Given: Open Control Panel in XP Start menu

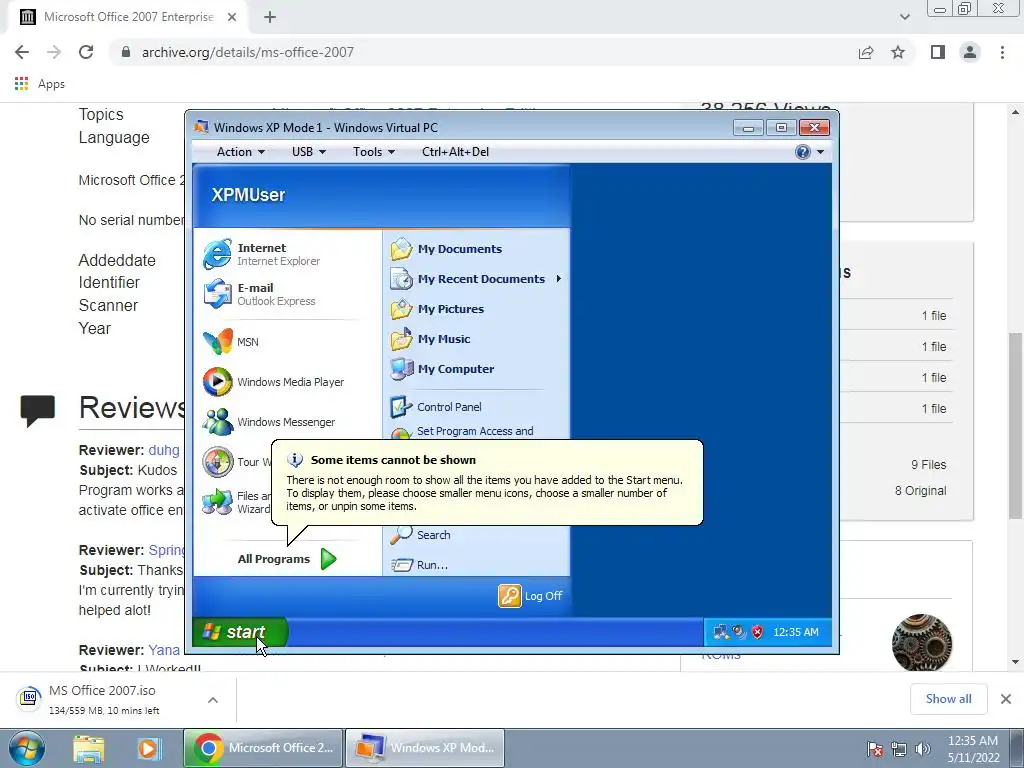Looking at the screenshot, I should (436, 407).
